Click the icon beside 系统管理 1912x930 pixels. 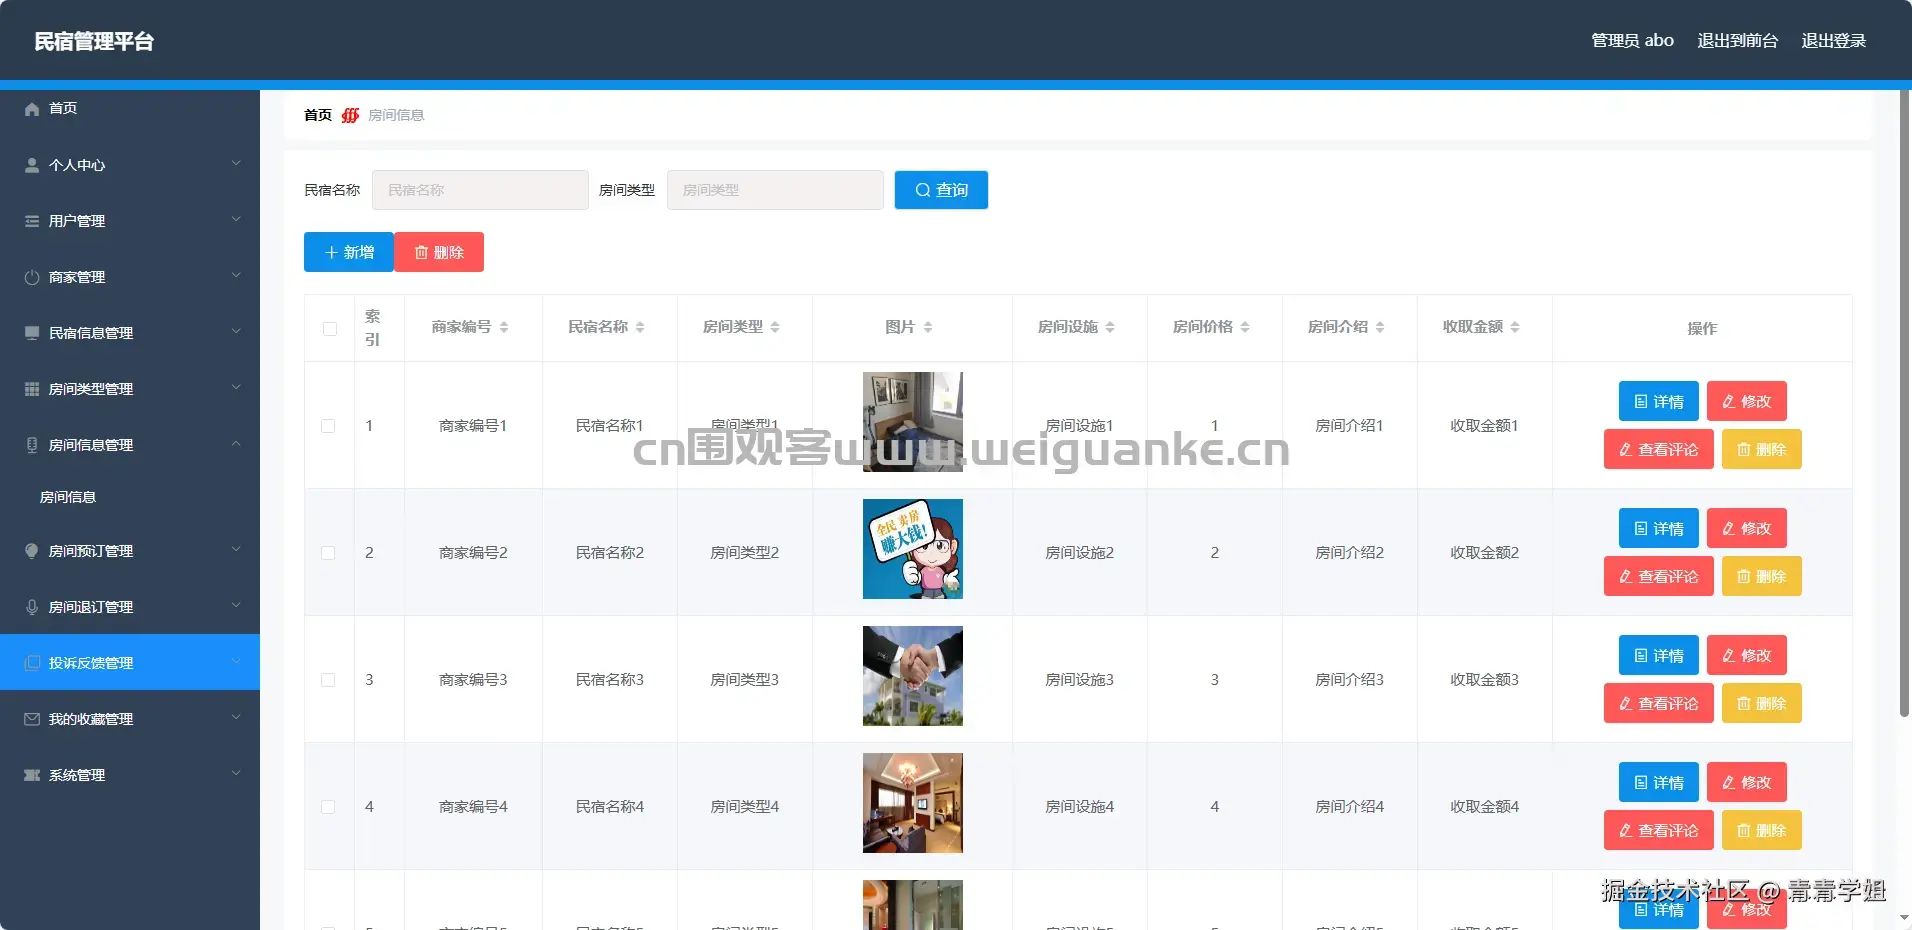(x=32, y=775)
